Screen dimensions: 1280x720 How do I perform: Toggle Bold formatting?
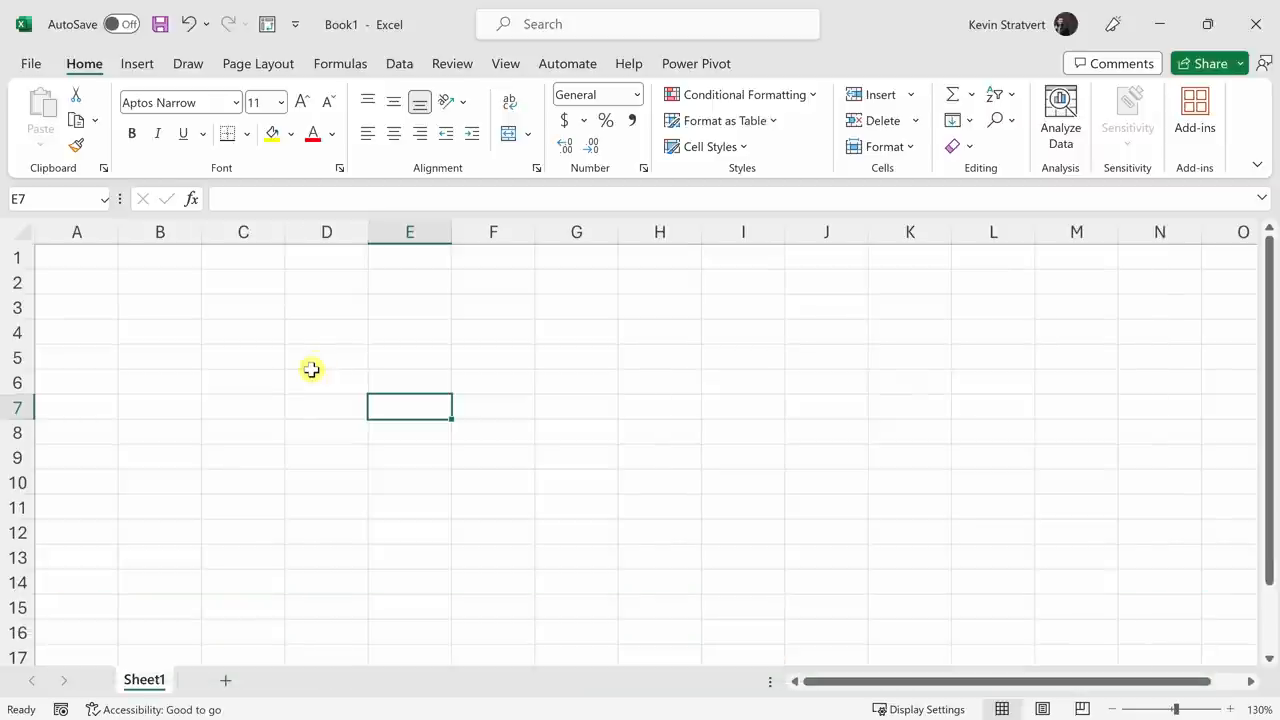click(132, 134)
